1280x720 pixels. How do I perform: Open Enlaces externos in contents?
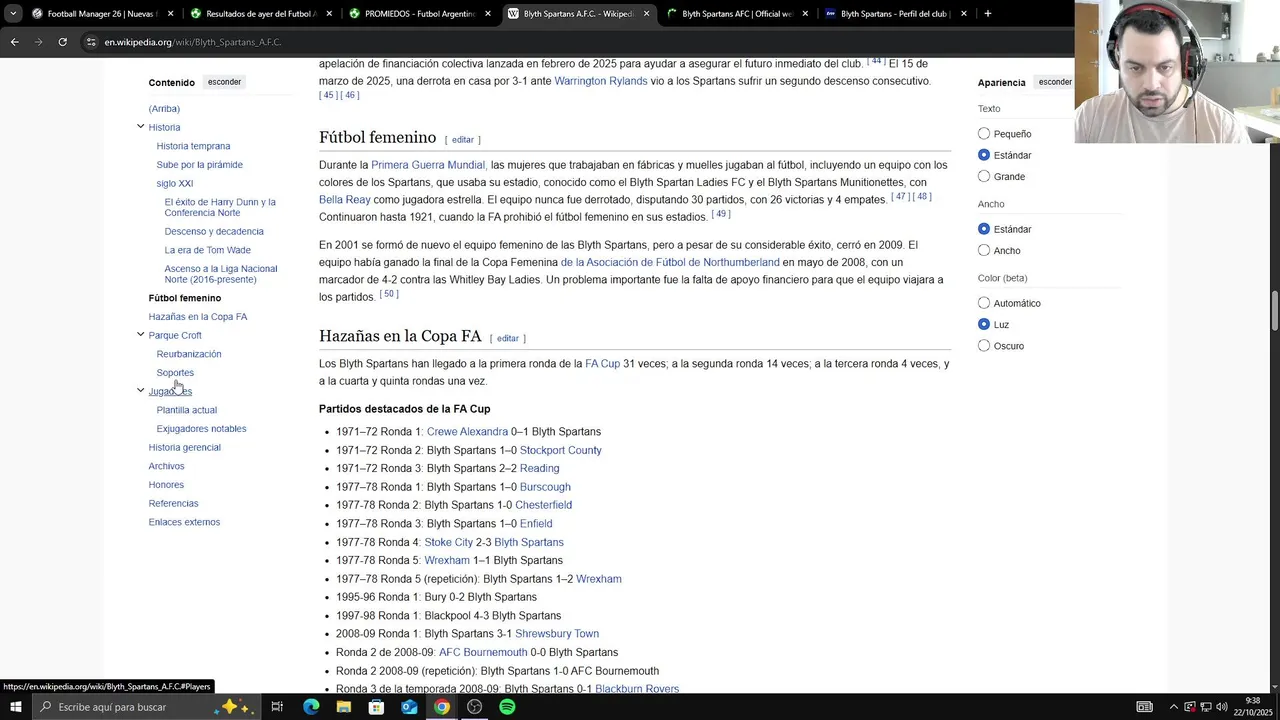click(x=184, y=522)
